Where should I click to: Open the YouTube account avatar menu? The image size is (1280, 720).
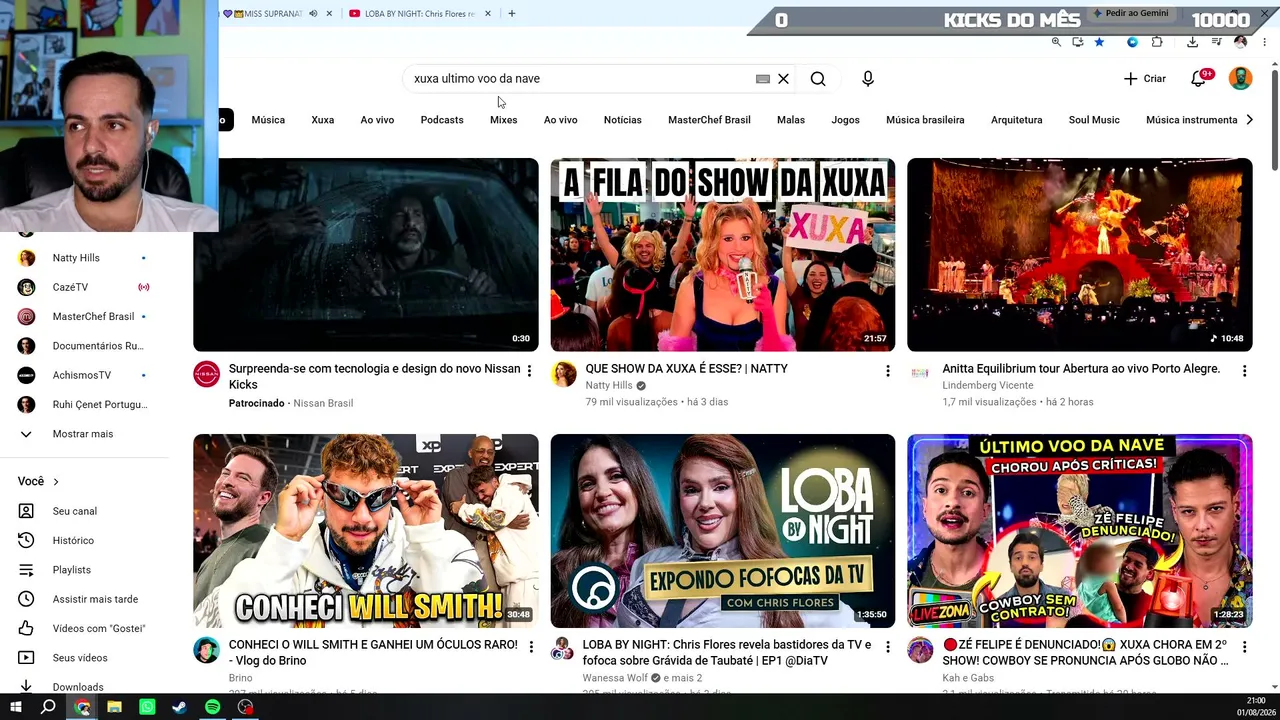pos(1241,79)
